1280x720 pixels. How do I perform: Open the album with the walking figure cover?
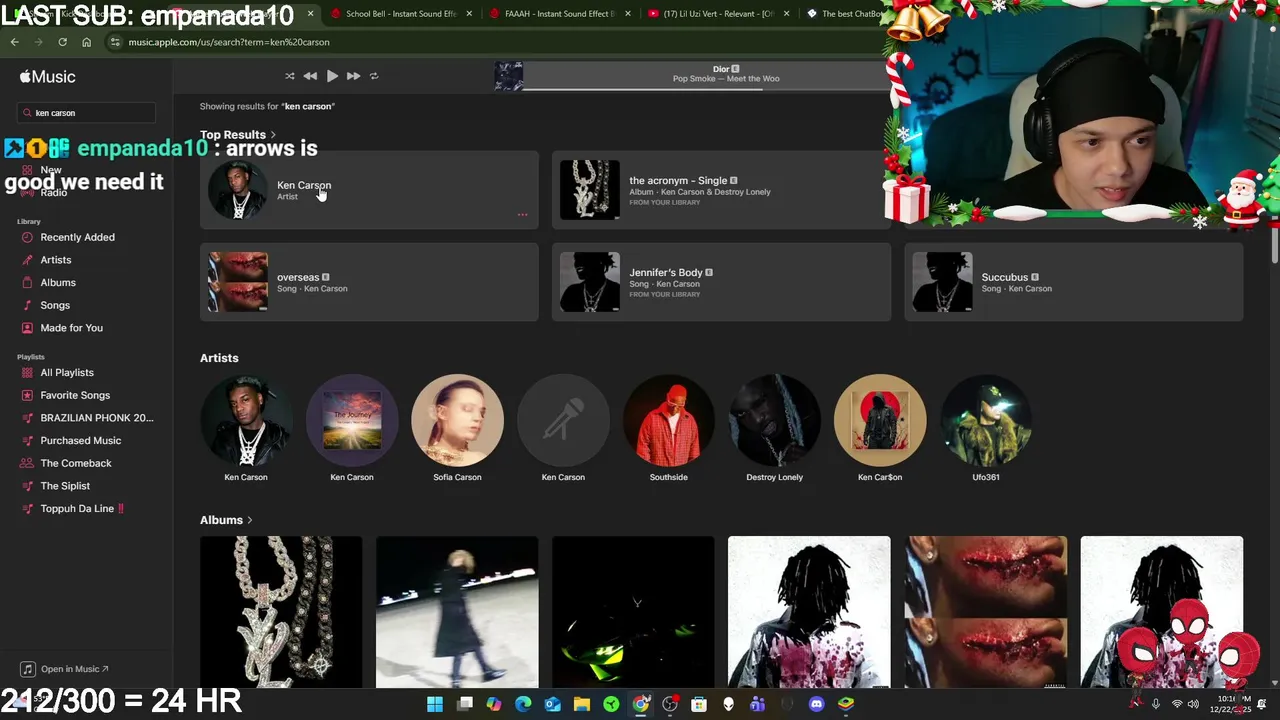457,612
